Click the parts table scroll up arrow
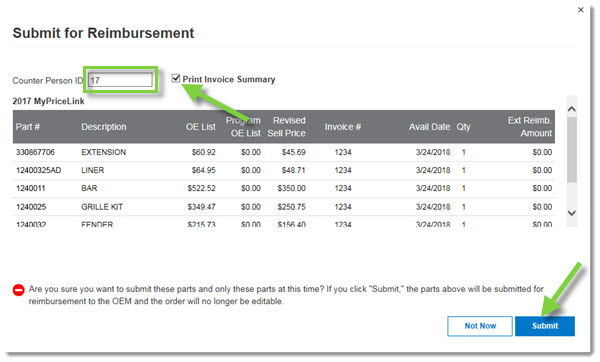 572,109
